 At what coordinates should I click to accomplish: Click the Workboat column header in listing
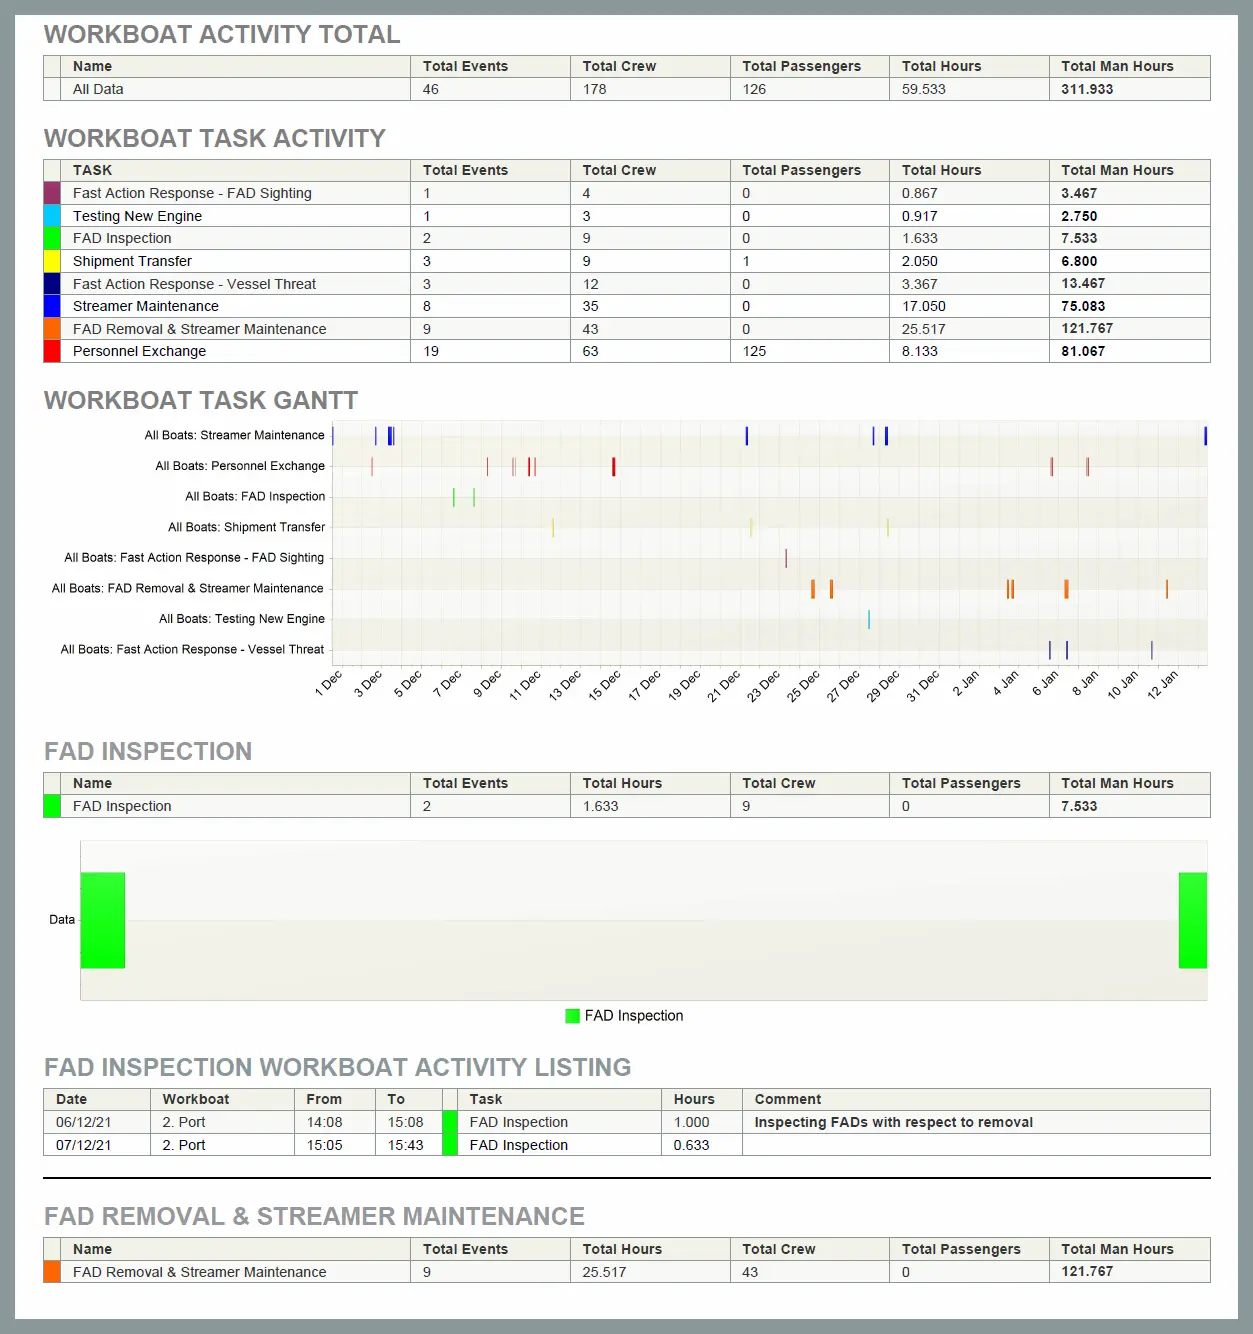(196, 1099)
